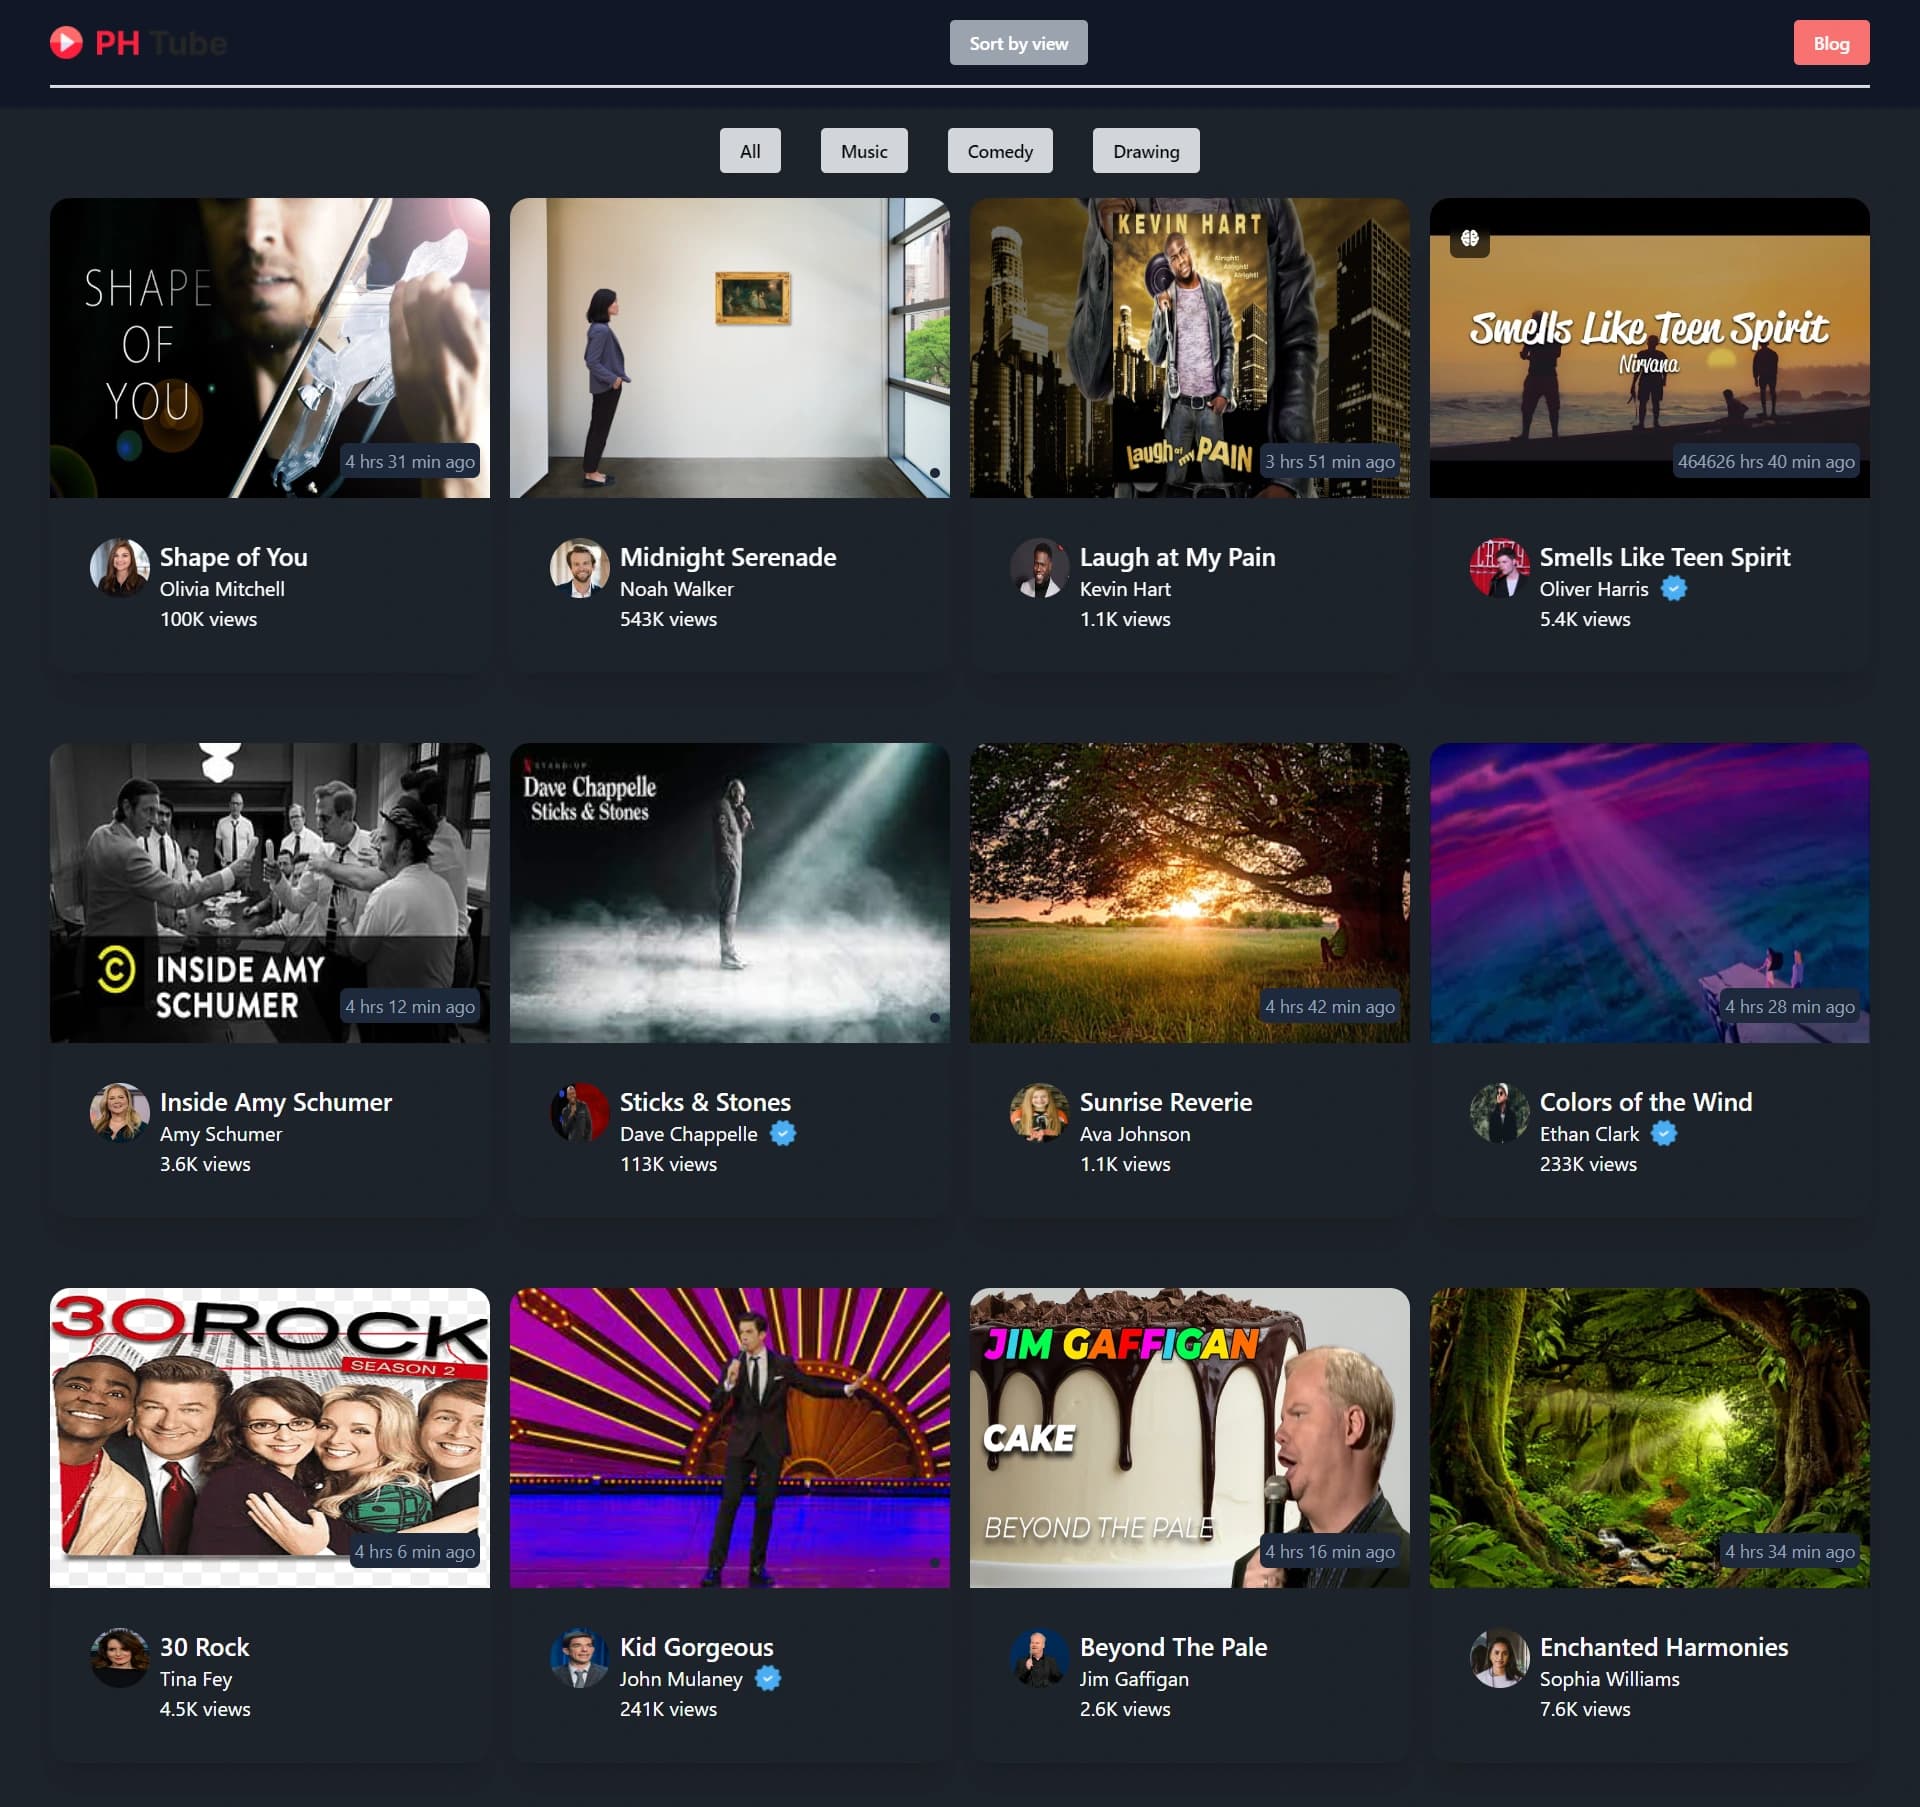Image resolution: width=1920 pixels, height=1807 pixels.
Task: Open the Inside Amy Schumer thumbnail
Action: coord(270,893)
